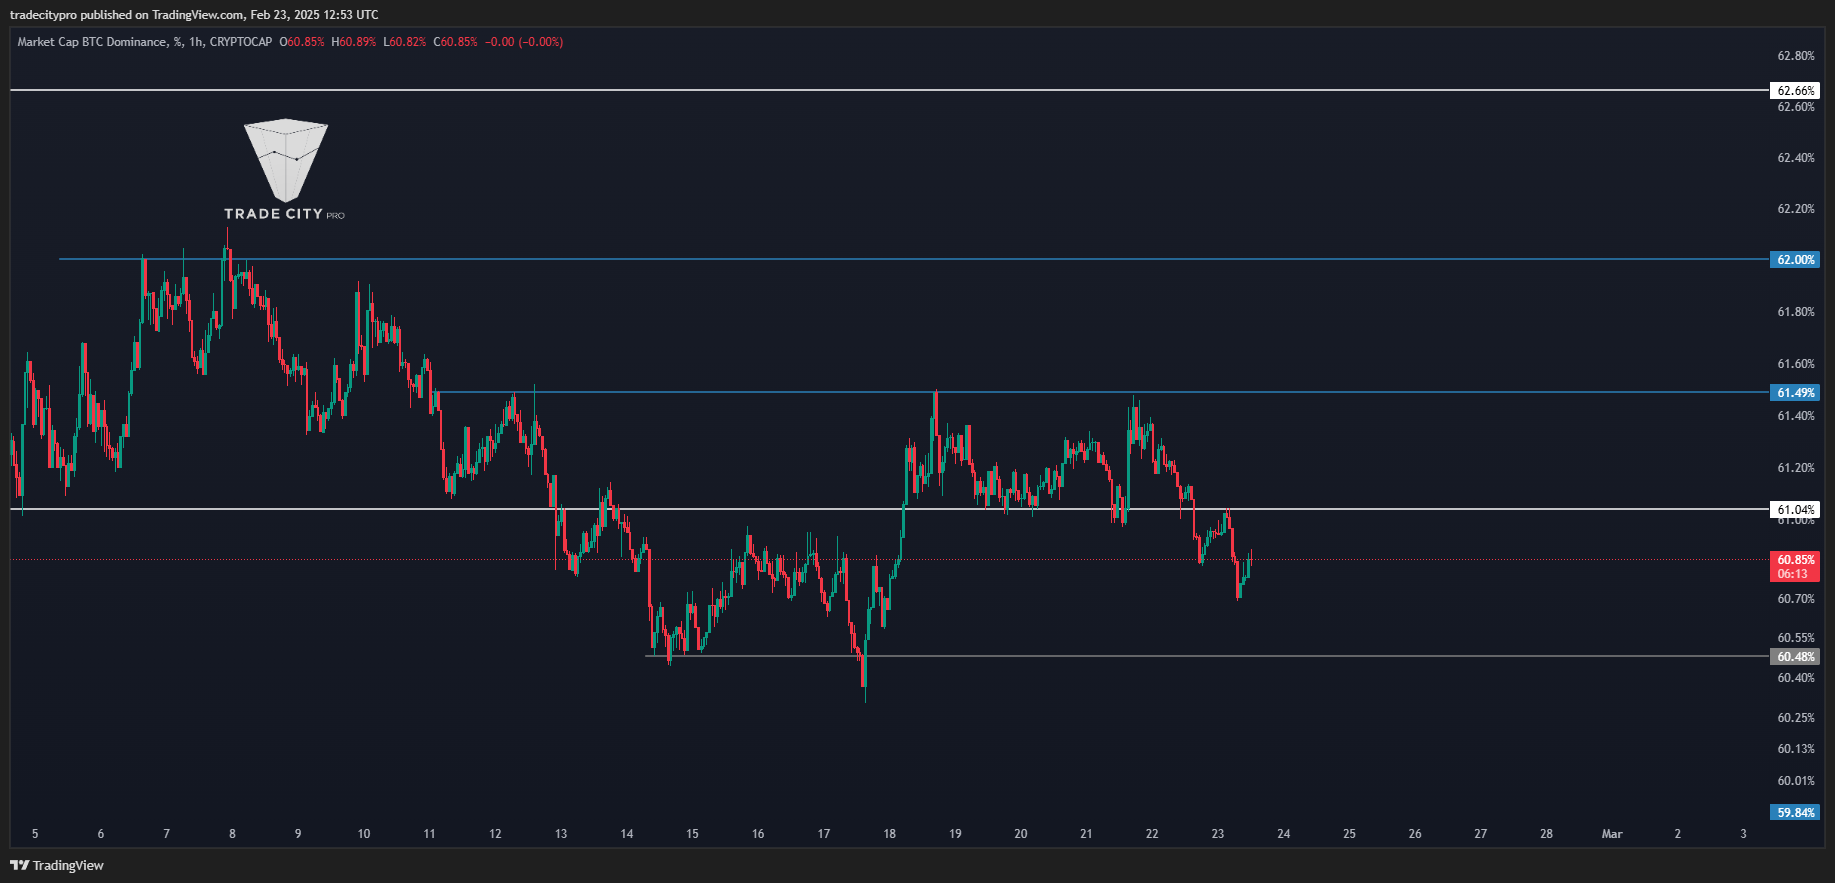Select the white 62.66% price label
This screenshot has width=1835, height=883.
pos(1796,91)
